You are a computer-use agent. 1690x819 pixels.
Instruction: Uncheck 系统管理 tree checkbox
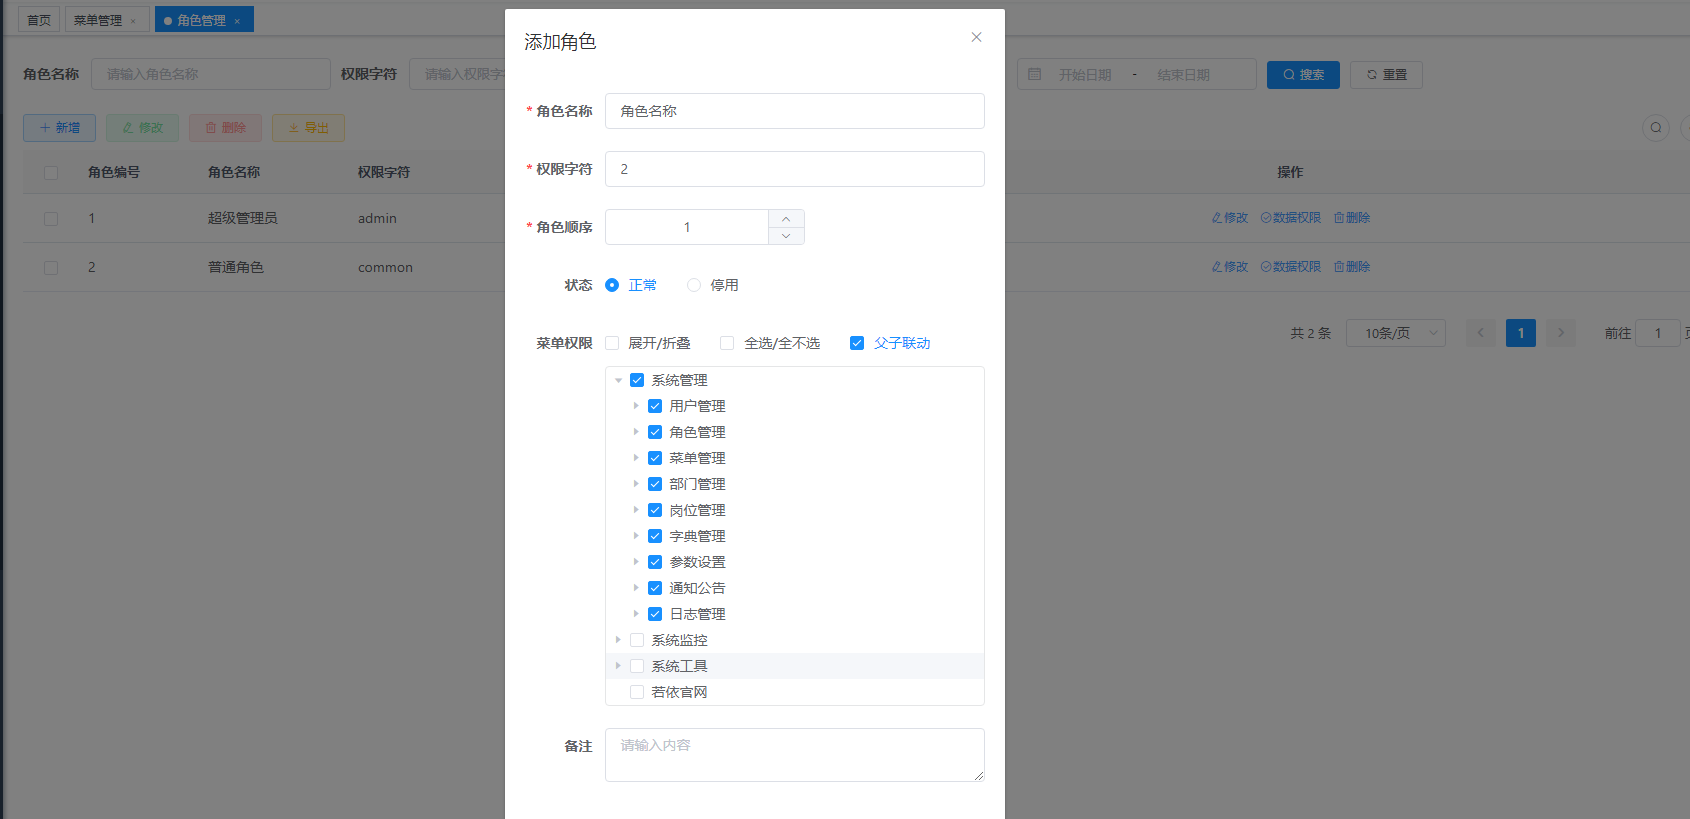(x=637, y=380)
